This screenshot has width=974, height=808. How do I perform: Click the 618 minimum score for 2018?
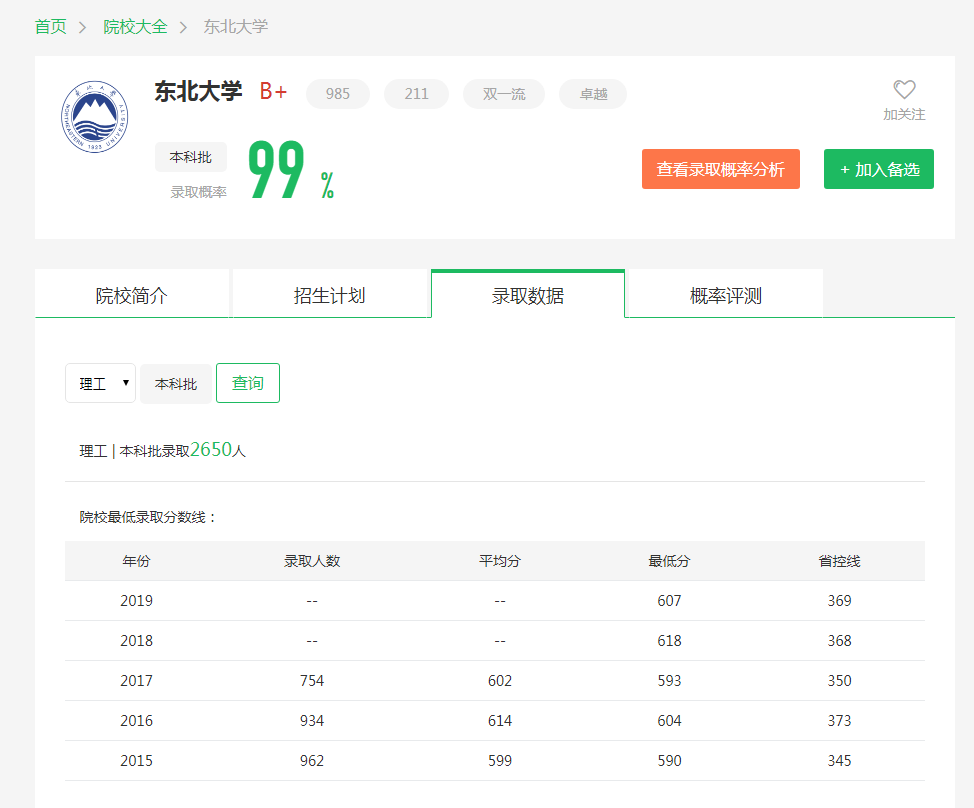[669, 640]
